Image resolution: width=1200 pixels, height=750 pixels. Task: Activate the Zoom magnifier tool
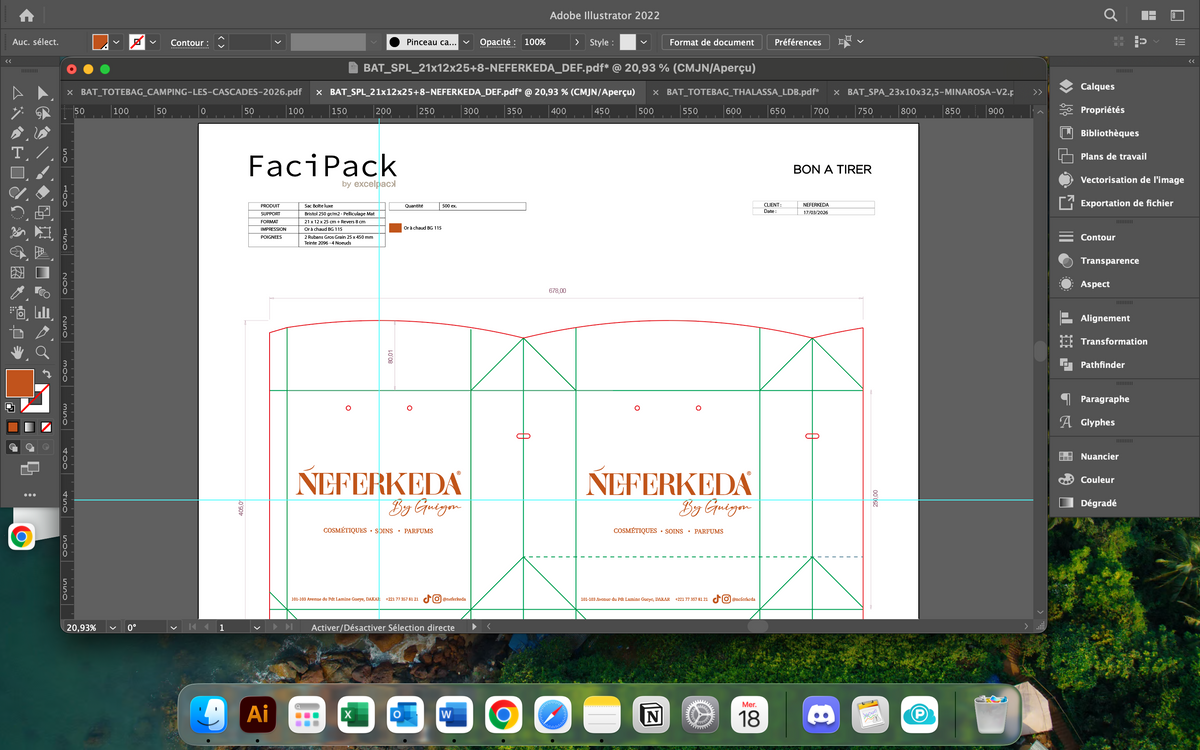[43, 352]
